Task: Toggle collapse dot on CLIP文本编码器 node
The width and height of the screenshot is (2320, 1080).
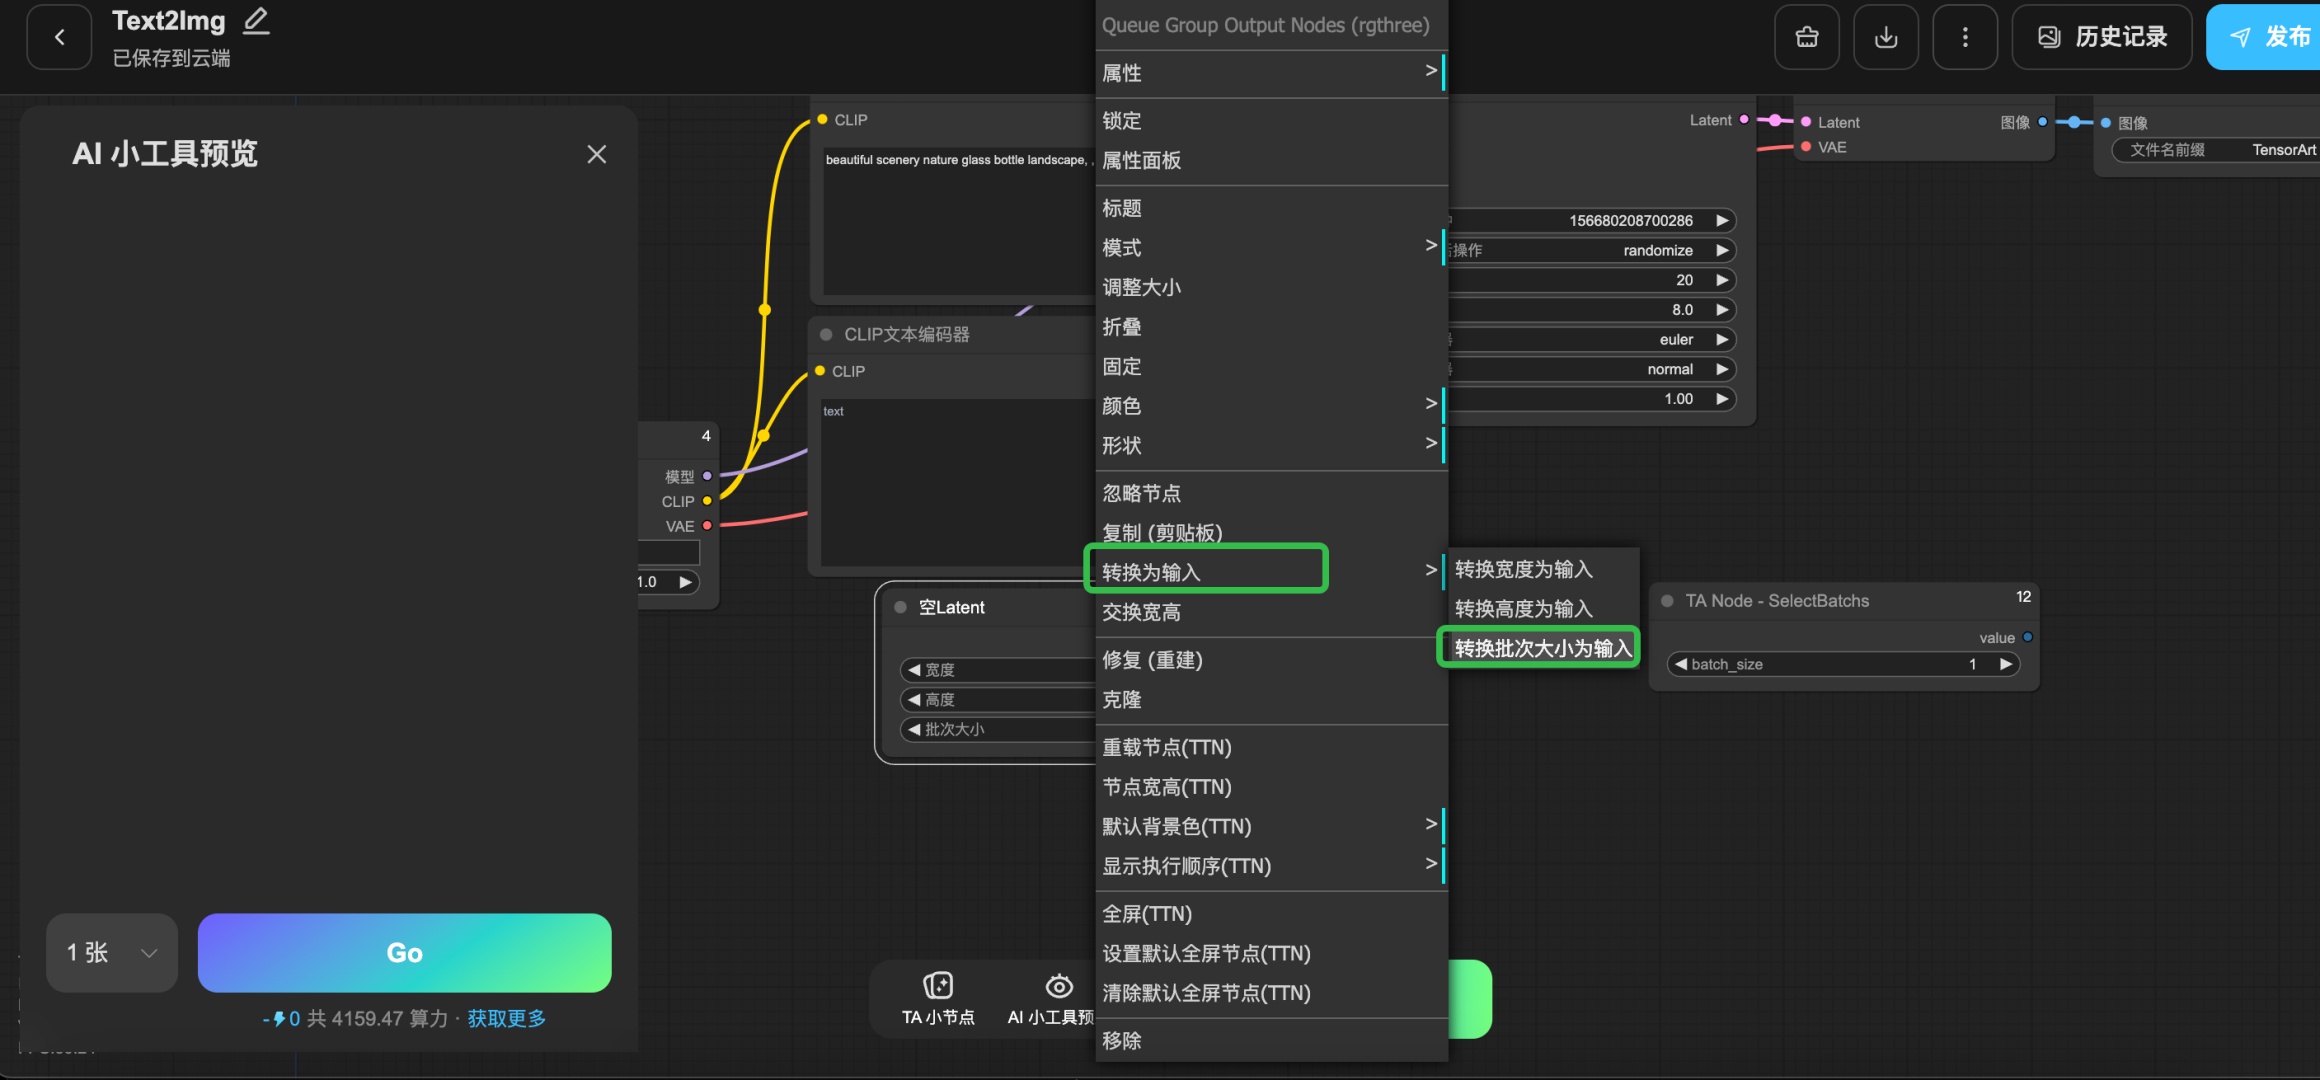Action: [x=826, y=334]
